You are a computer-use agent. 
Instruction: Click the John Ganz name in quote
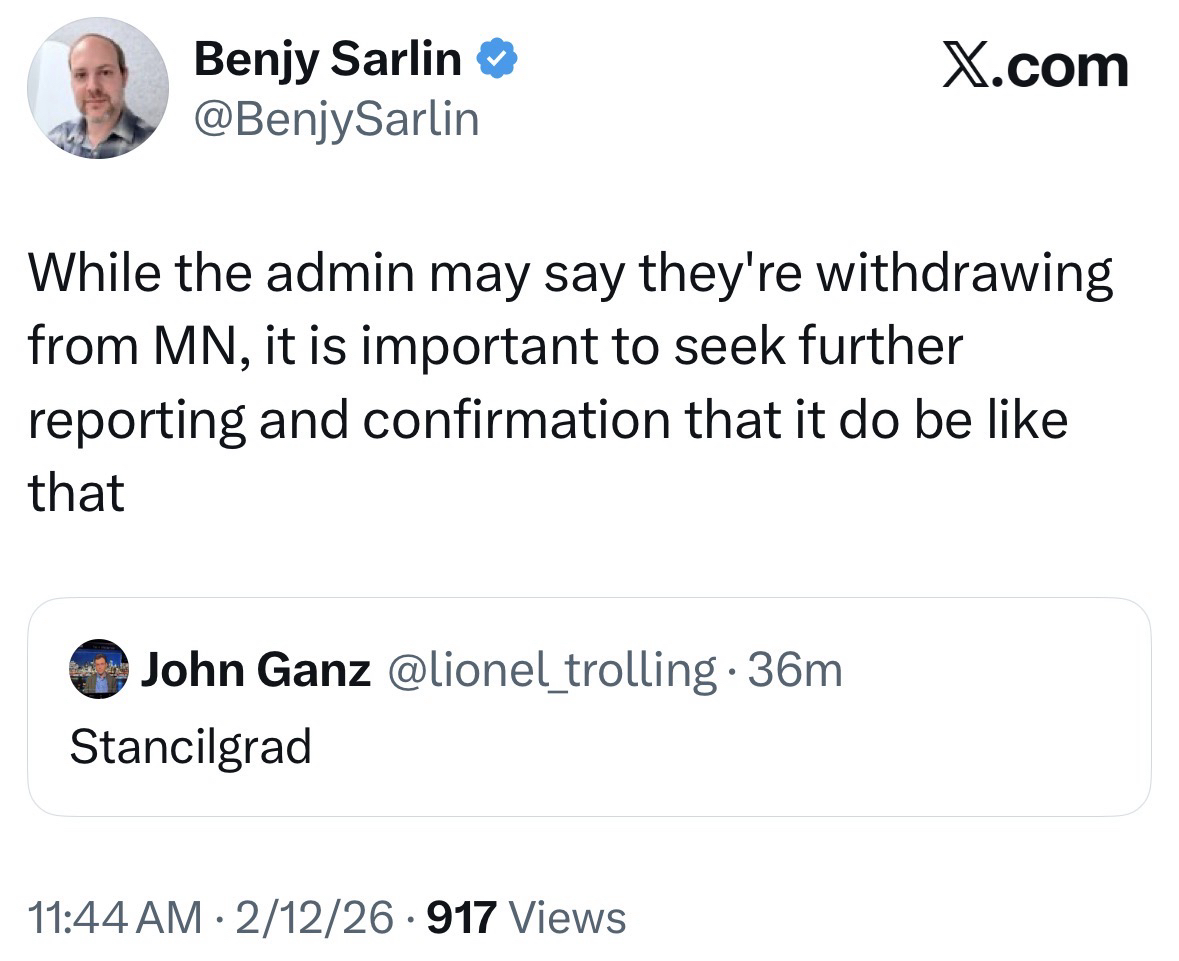click(x=255, y=669)
